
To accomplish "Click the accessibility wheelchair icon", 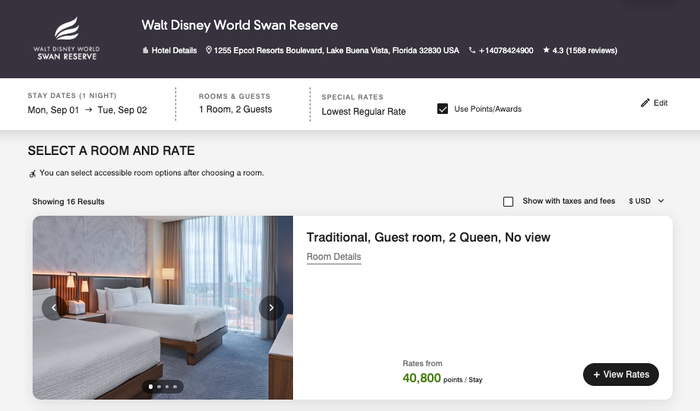I will (33, 174).
